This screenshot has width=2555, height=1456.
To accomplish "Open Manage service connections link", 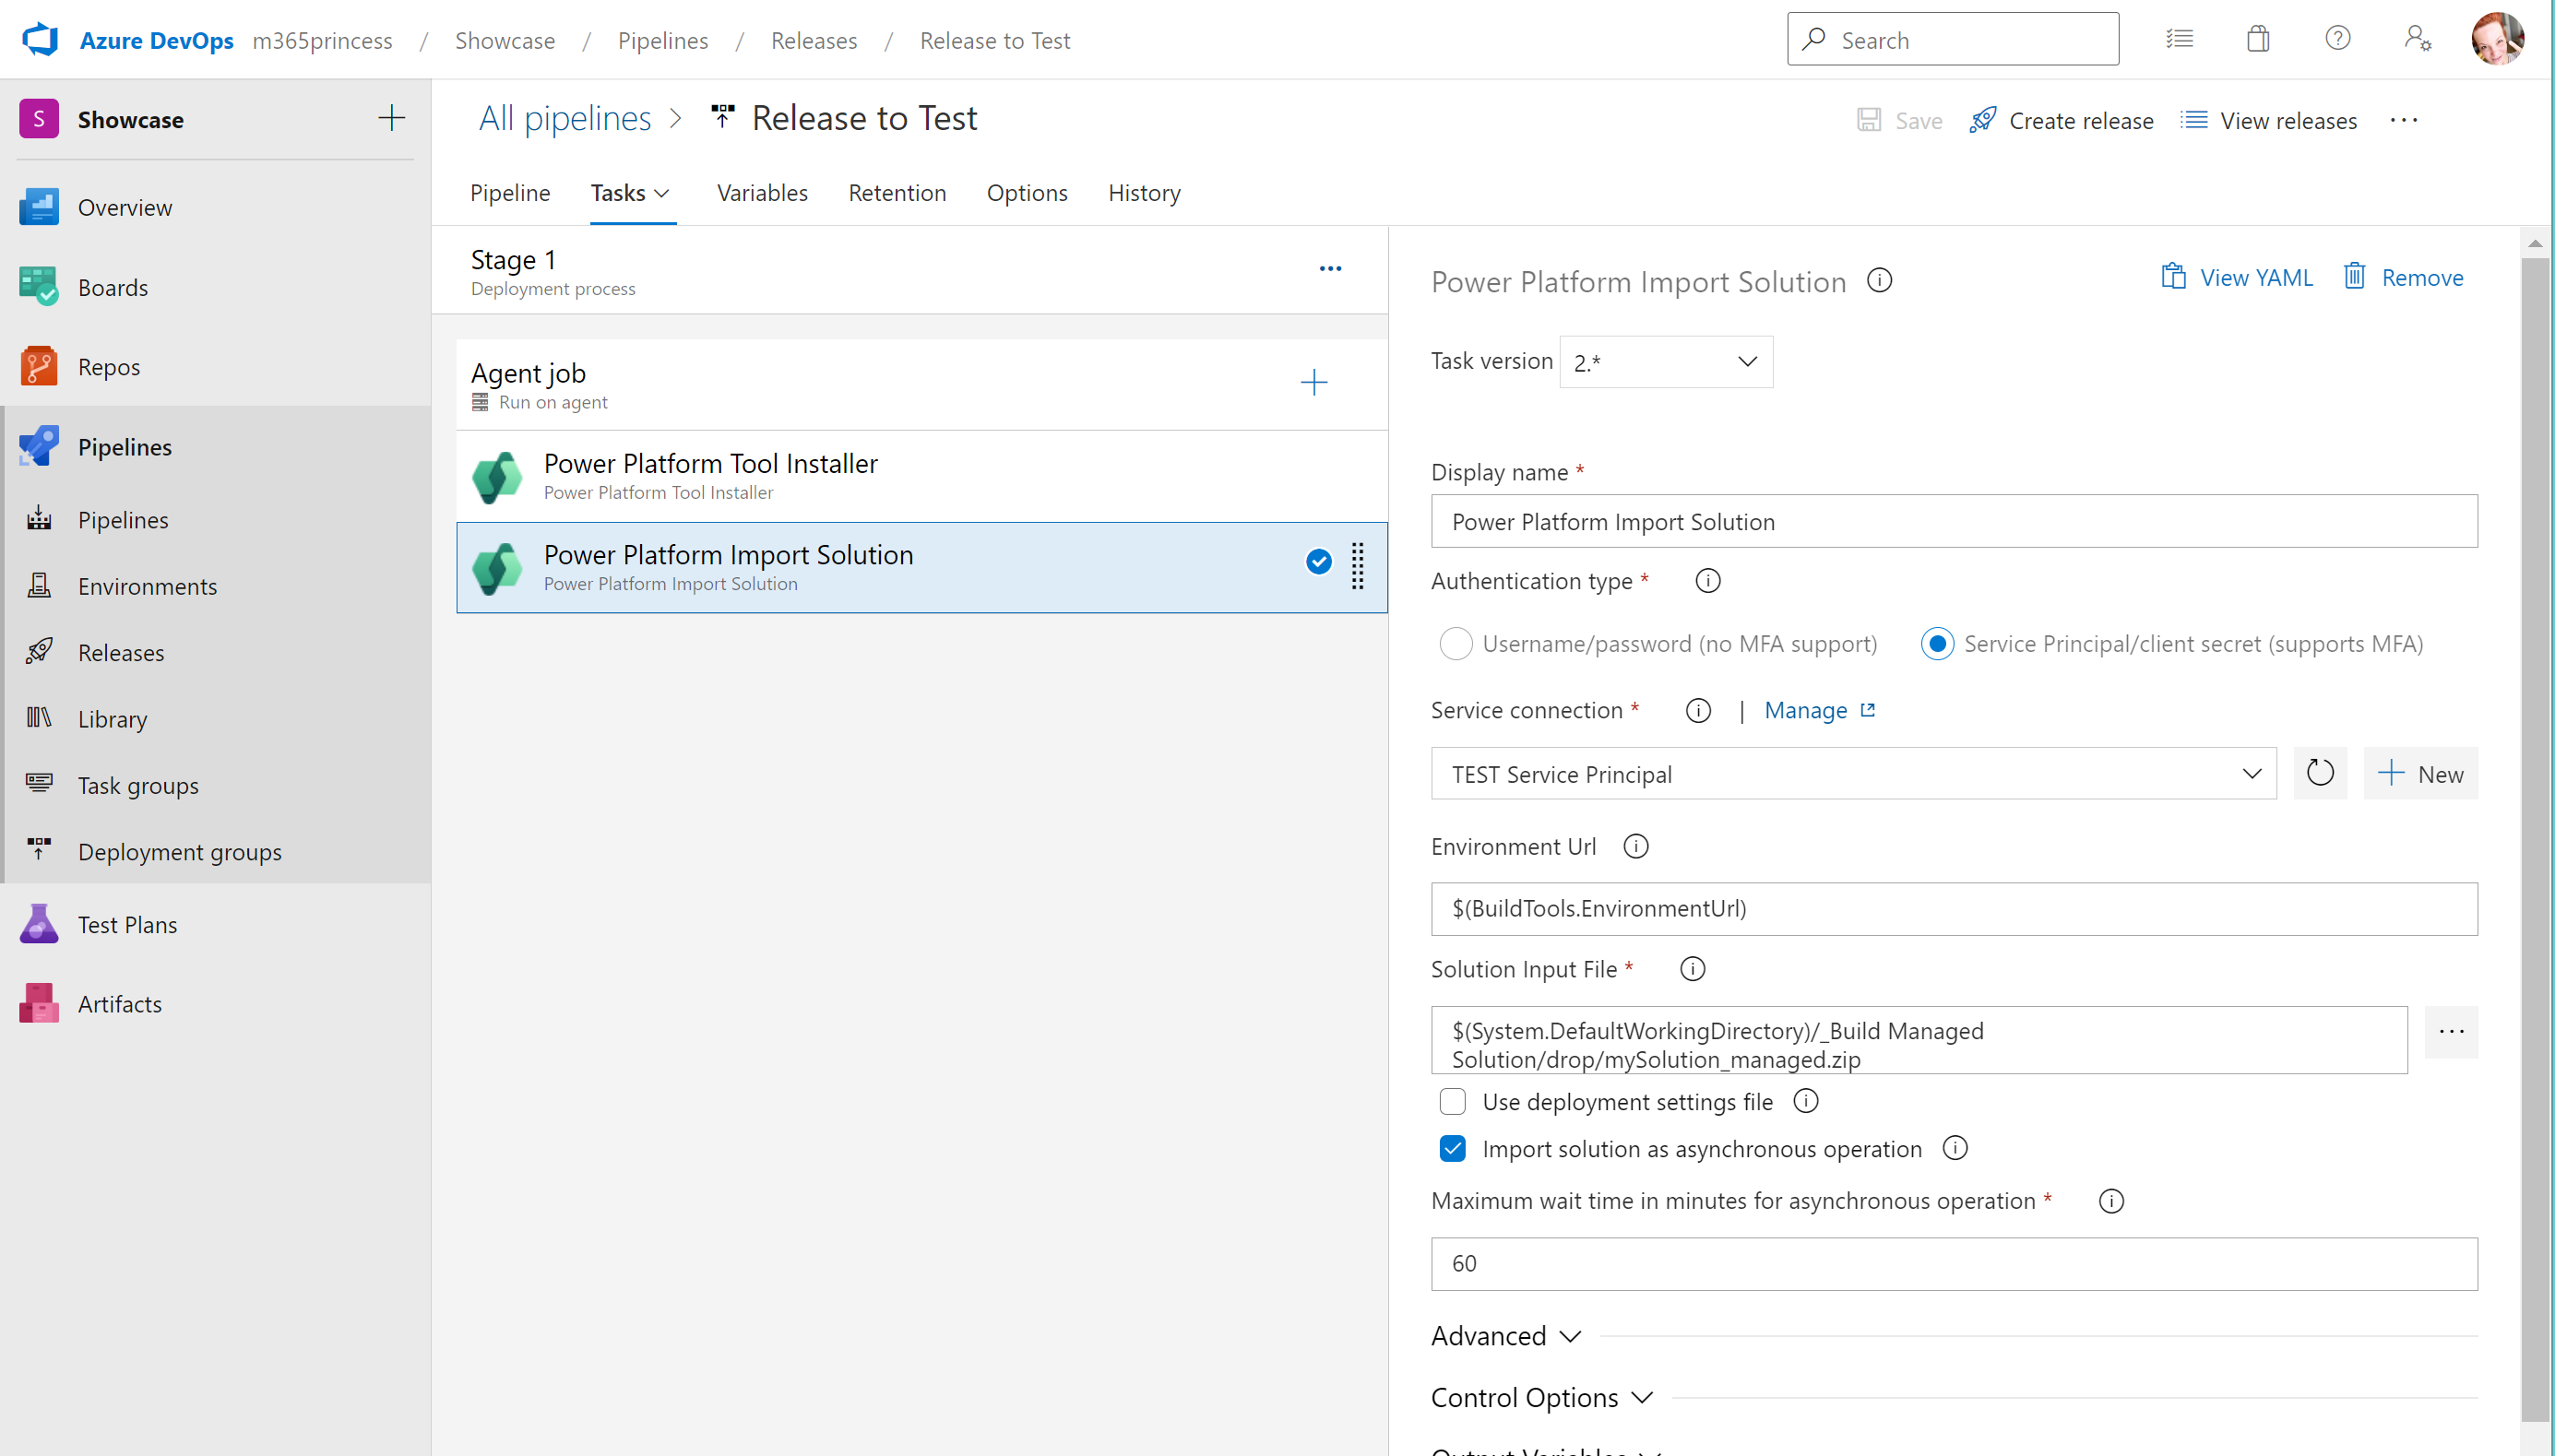I will (x=1820, y=710).
